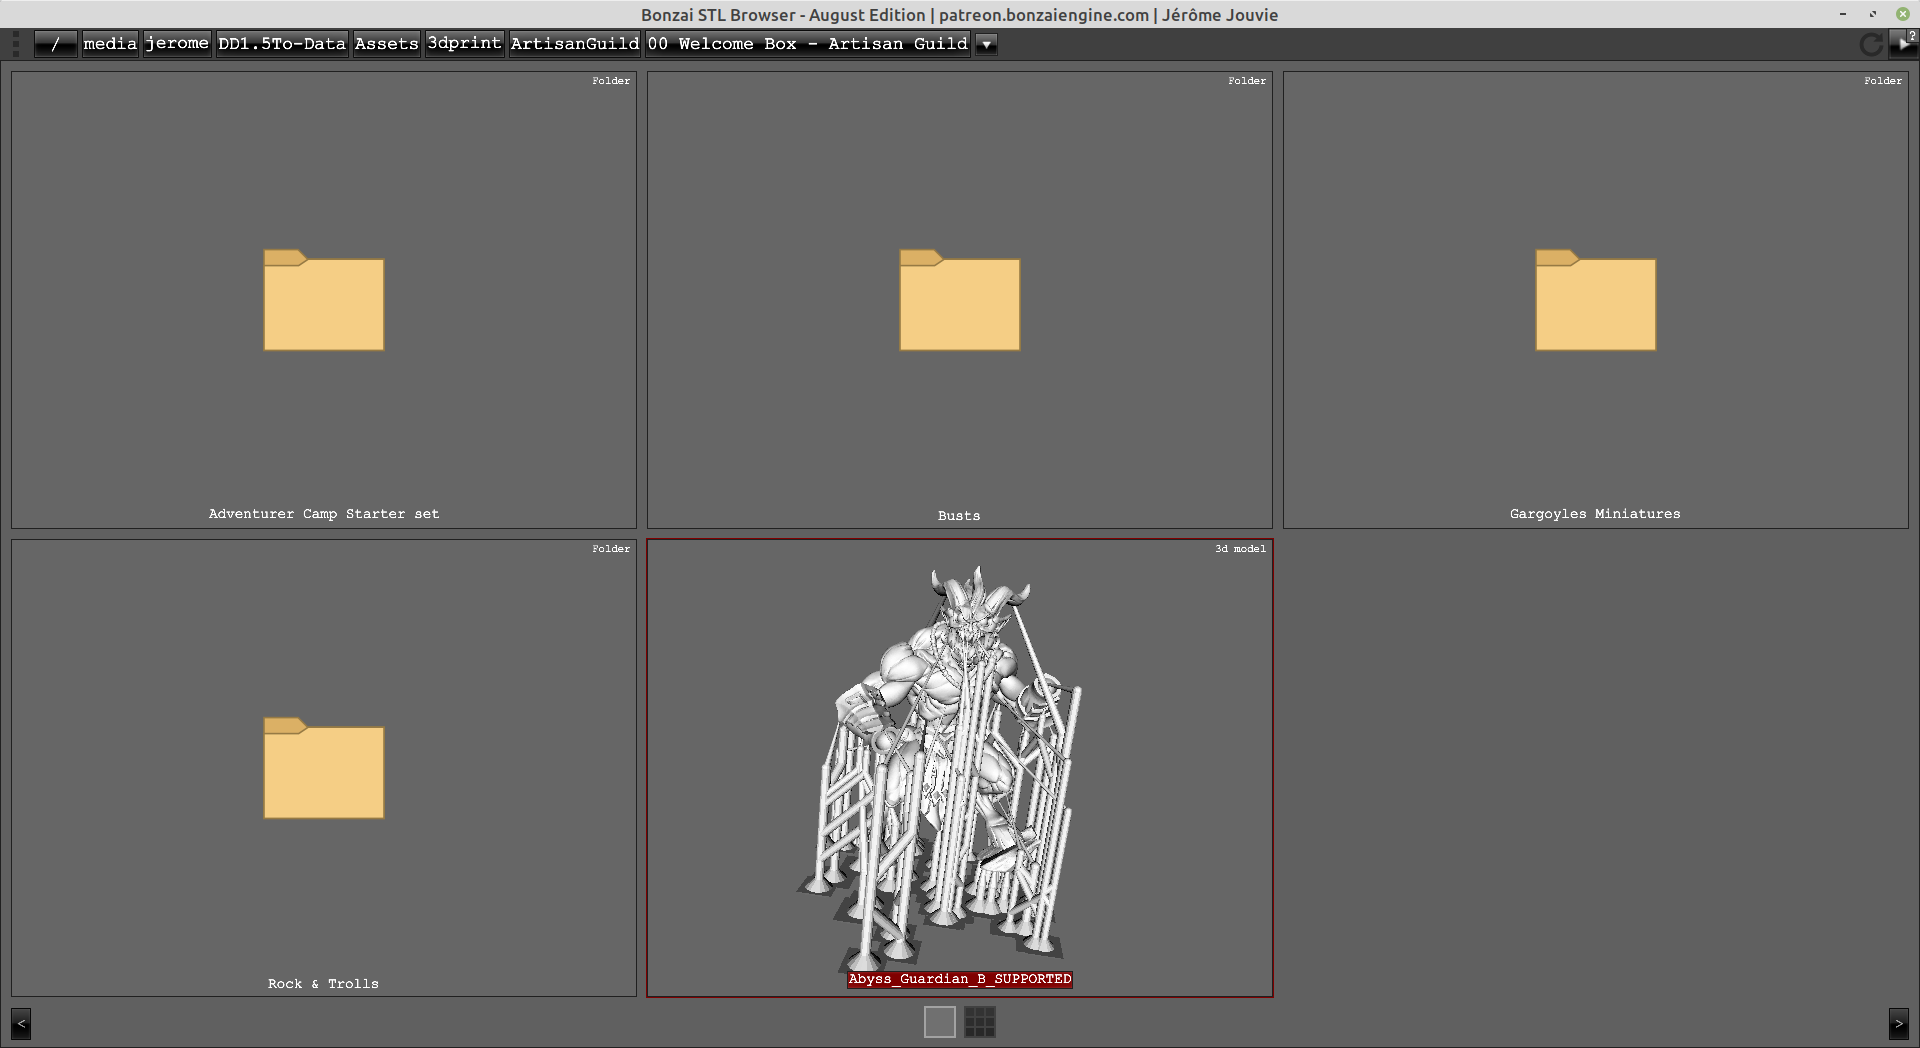The image size is (1920, 1048).
Task: Open the breadcrumb path dropdown arrow
Action: tap(986, 44)
